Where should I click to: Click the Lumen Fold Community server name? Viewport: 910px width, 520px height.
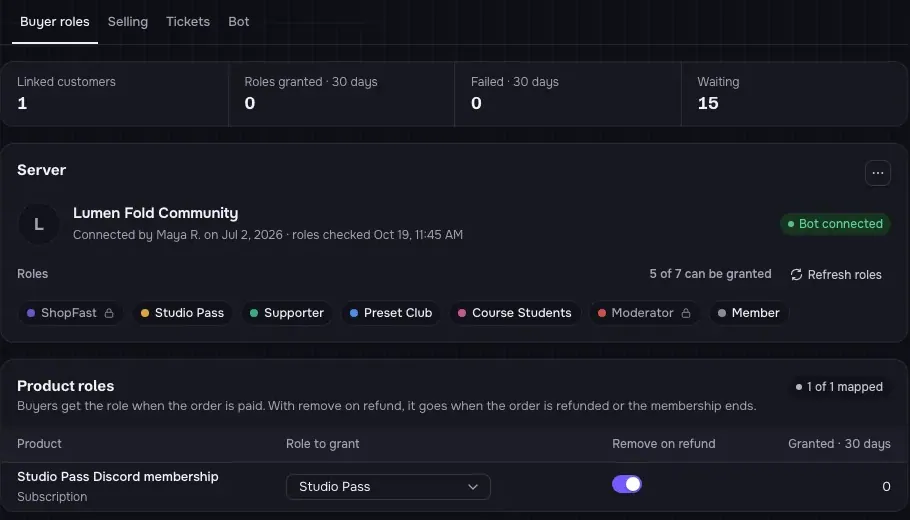point(156,213)
